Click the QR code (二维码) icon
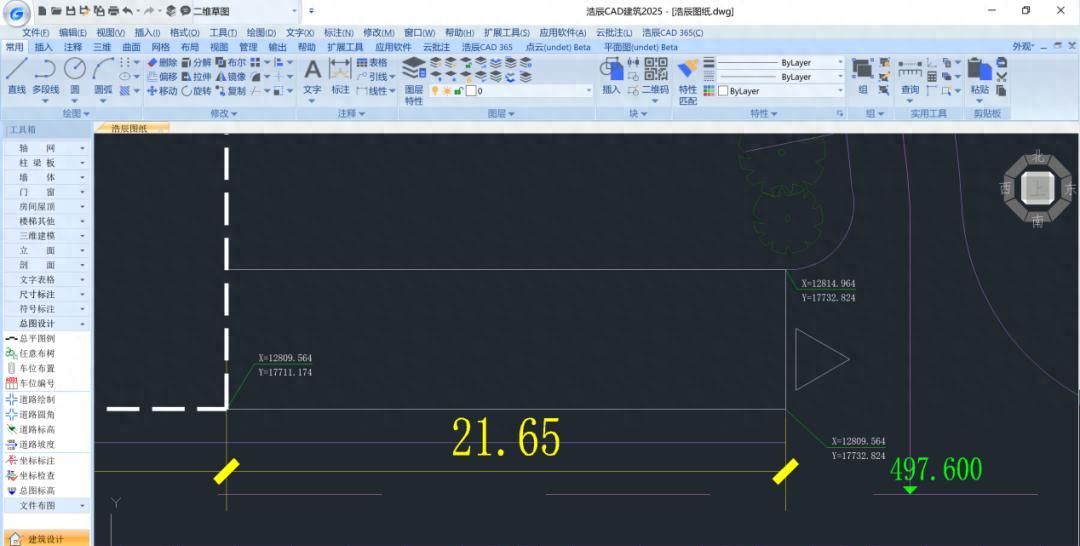1080x546 pixels. [655, 74]
